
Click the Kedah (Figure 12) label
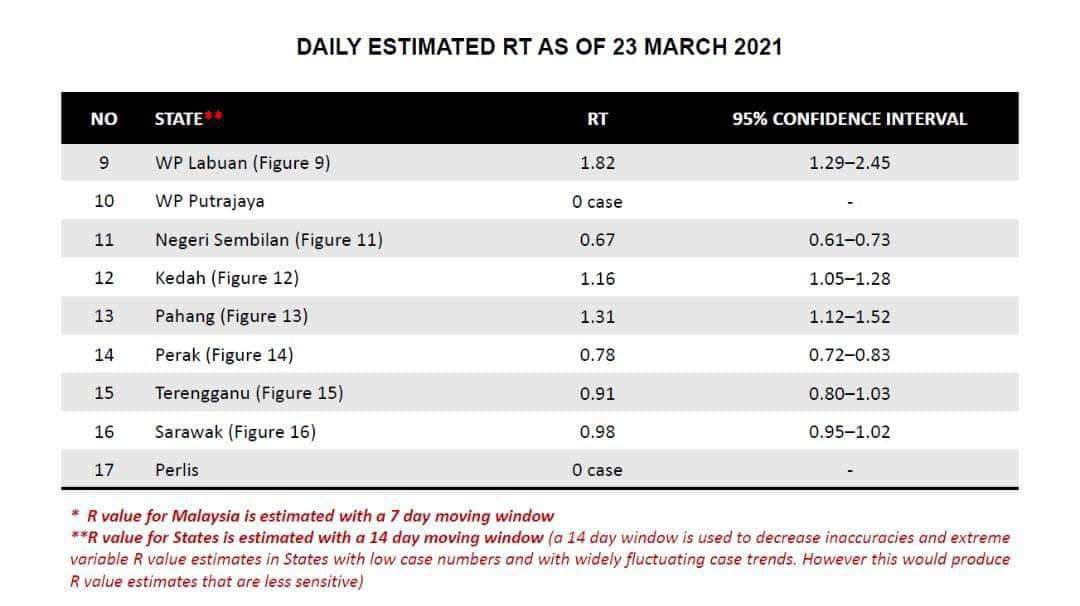pos(226,278)
